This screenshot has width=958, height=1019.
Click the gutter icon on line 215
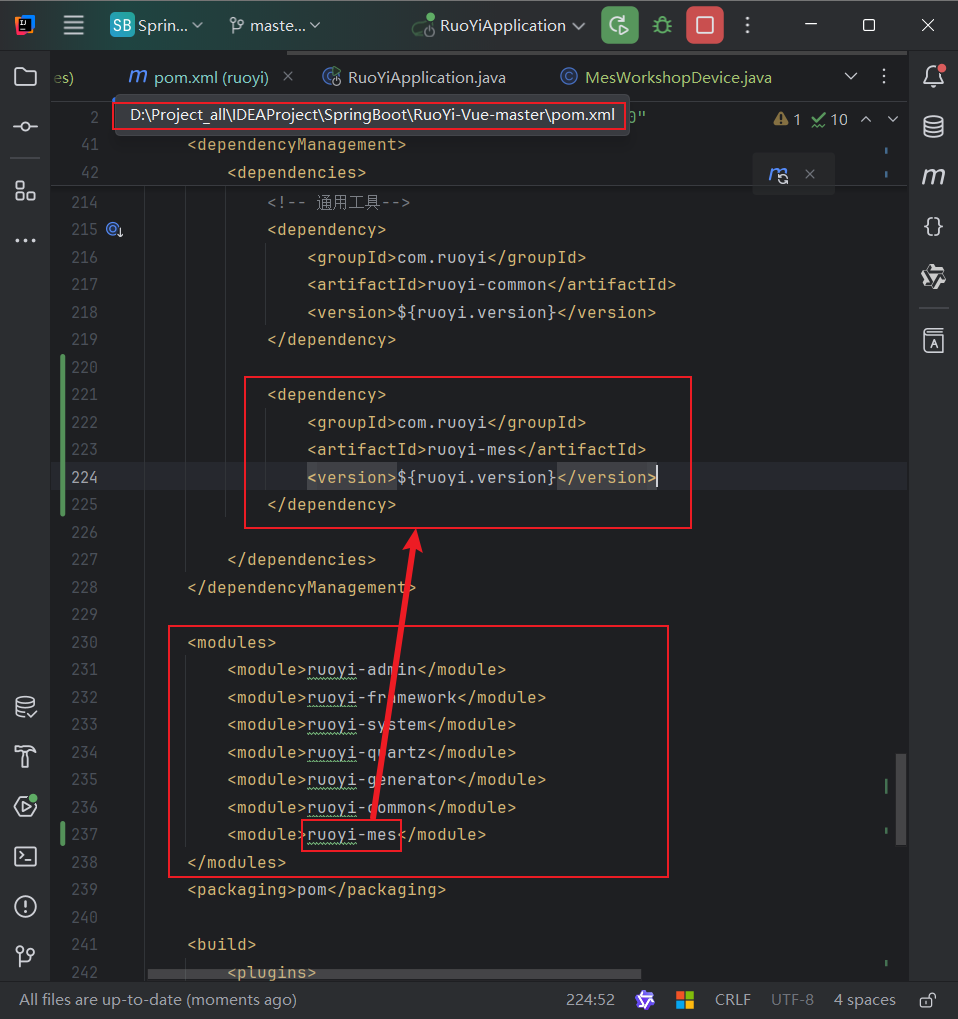coord(114,229)
